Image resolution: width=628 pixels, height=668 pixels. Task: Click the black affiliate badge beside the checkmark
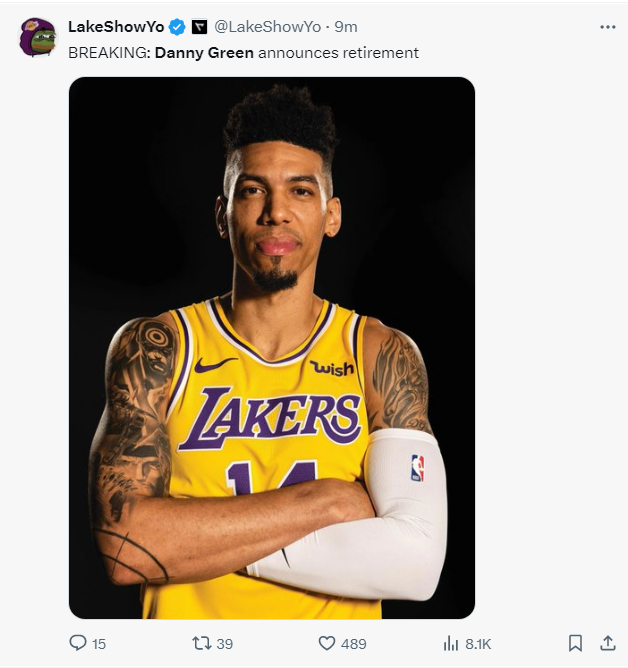point(199,27)
